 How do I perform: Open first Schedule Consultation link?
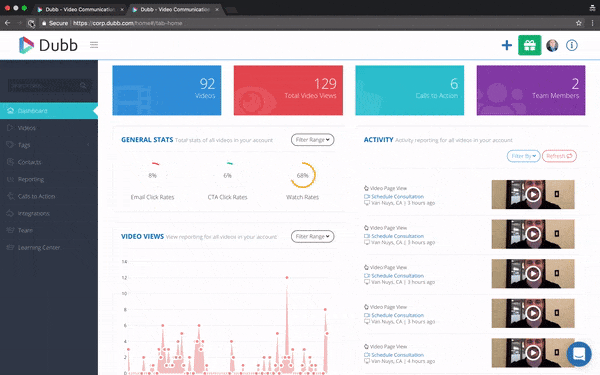point(397,196)
